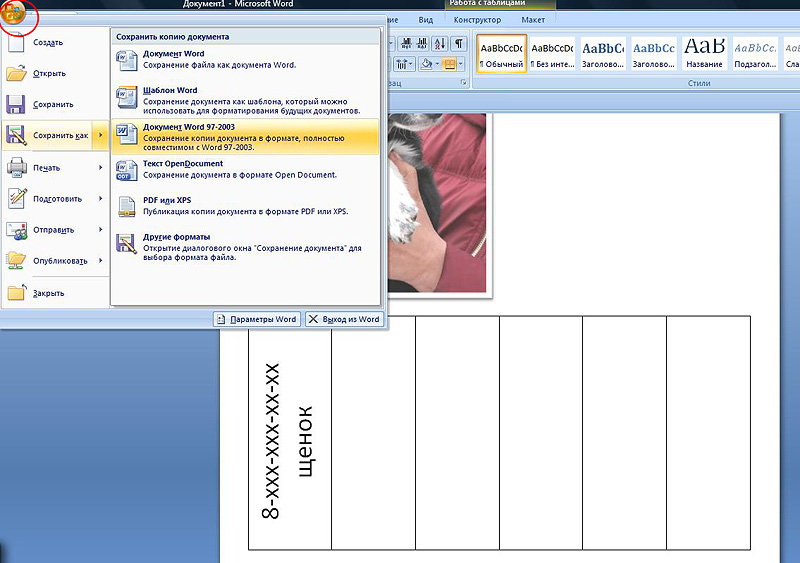Open the shading color dropdown arrow
The height and width of the screenshot is (563, 800).
pyautogui.click(x=437, y=64)
